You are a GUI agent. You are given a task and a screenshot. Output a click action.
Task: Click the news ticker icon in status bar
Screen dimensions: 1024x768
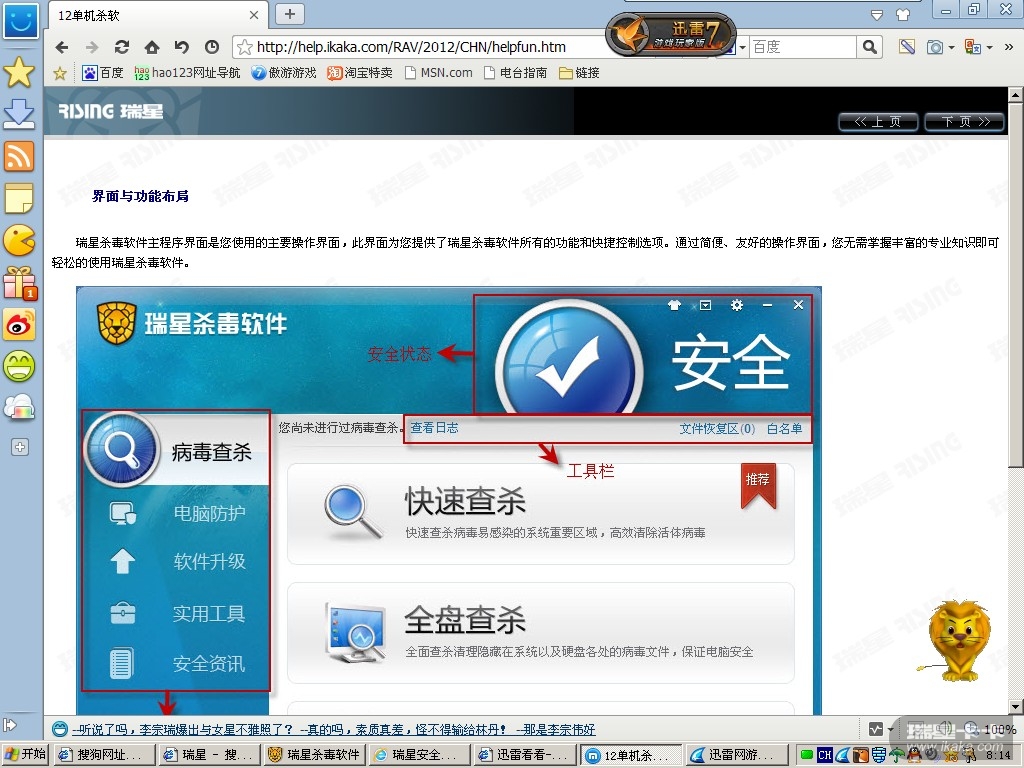[59, 729]
